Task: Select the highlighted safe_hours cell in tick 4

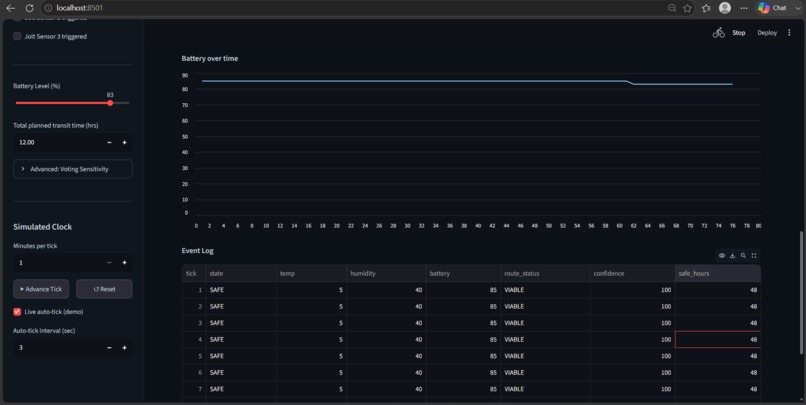Action: click(718, 339)
